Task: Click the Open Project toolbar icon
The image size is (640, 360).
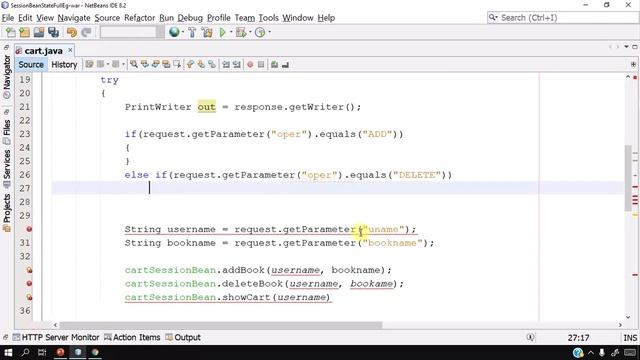Action: point(39,32)
